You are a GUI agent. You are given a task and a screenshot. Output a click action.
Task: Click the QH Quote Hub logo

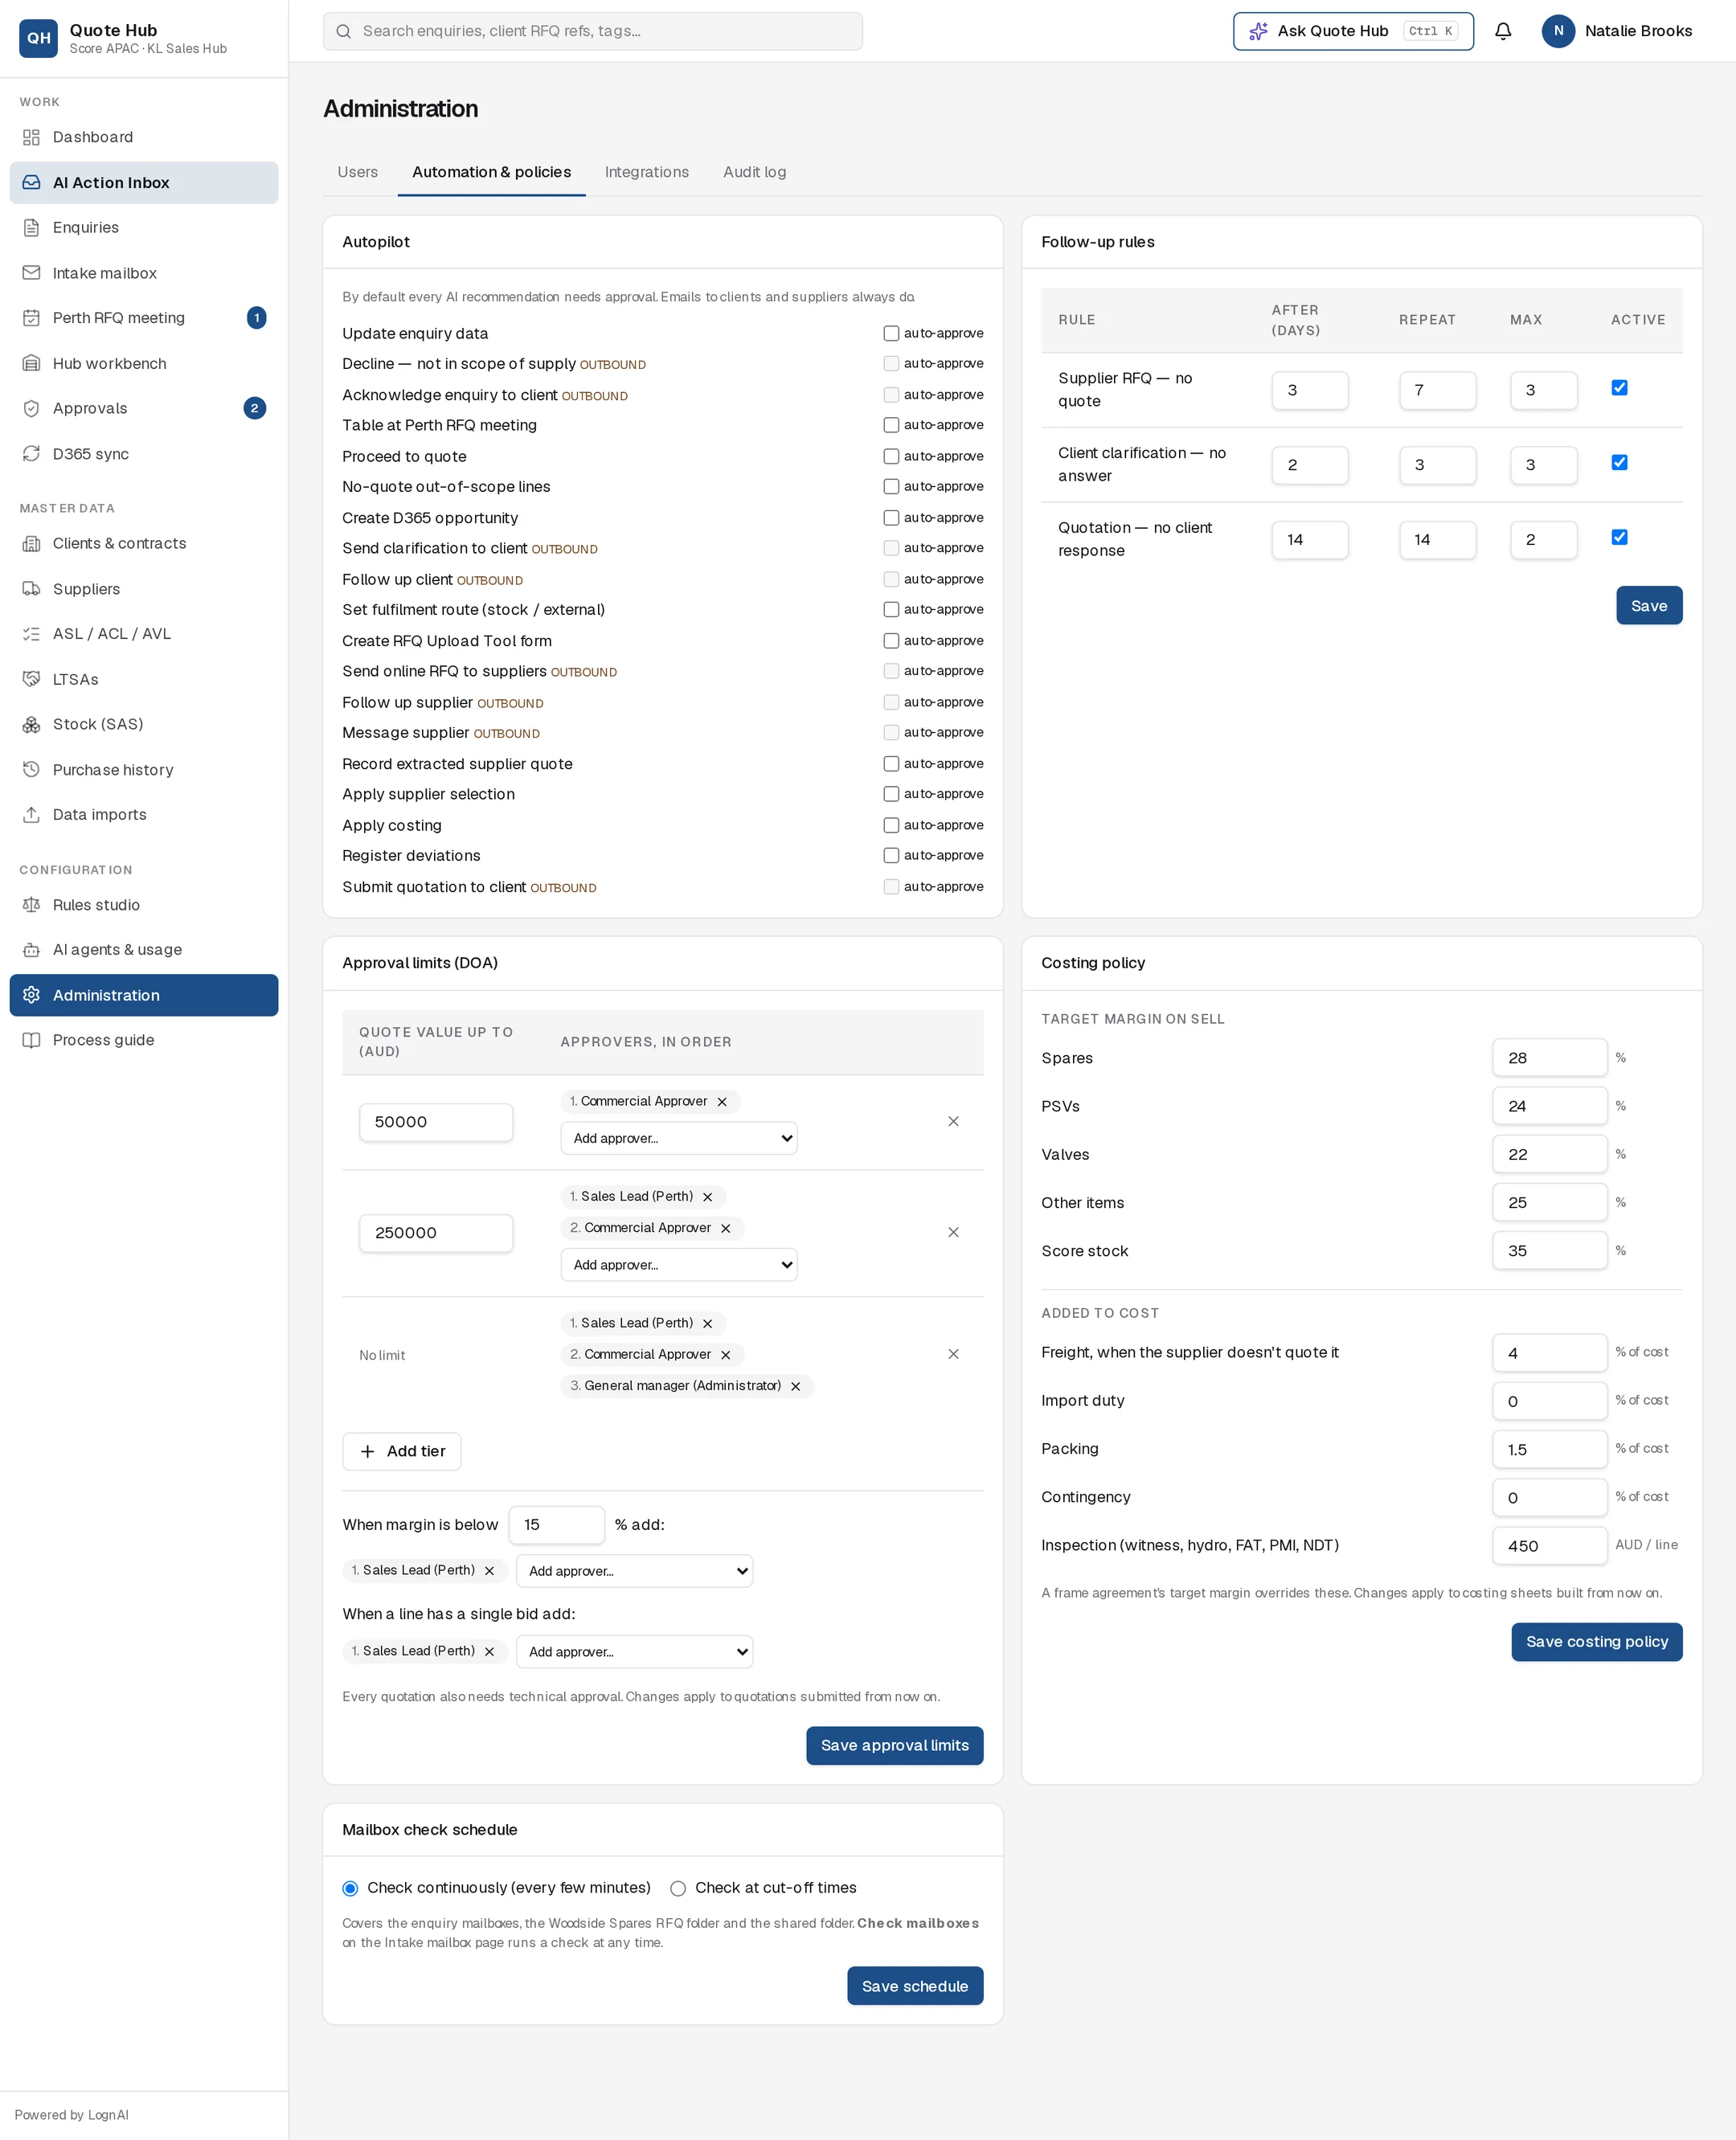(38, 38)
